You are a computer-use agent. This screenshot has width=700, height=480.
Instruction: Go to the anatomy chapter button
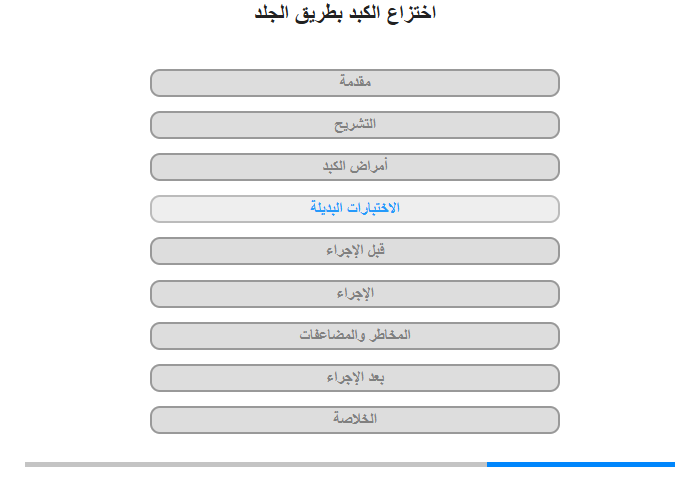pyautogui.click(x=355, y=125)
